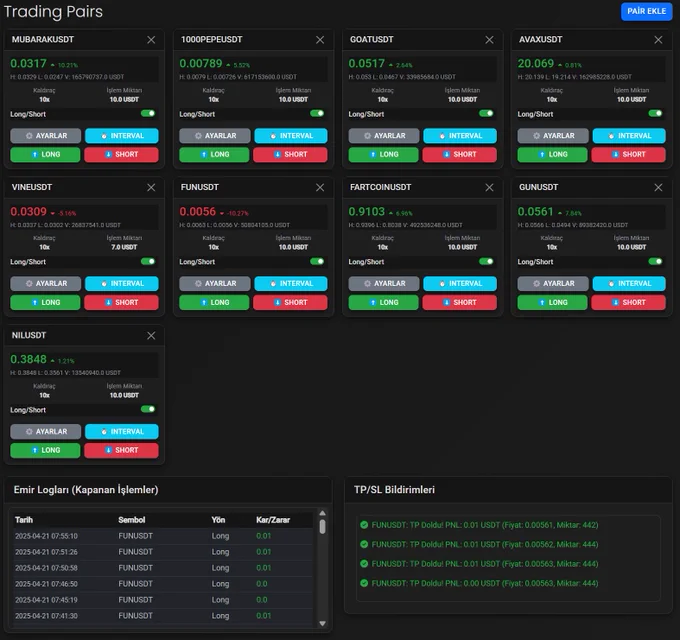
Task: Toggle Long/Short switch for GOATUSDT
Action: 486,113
